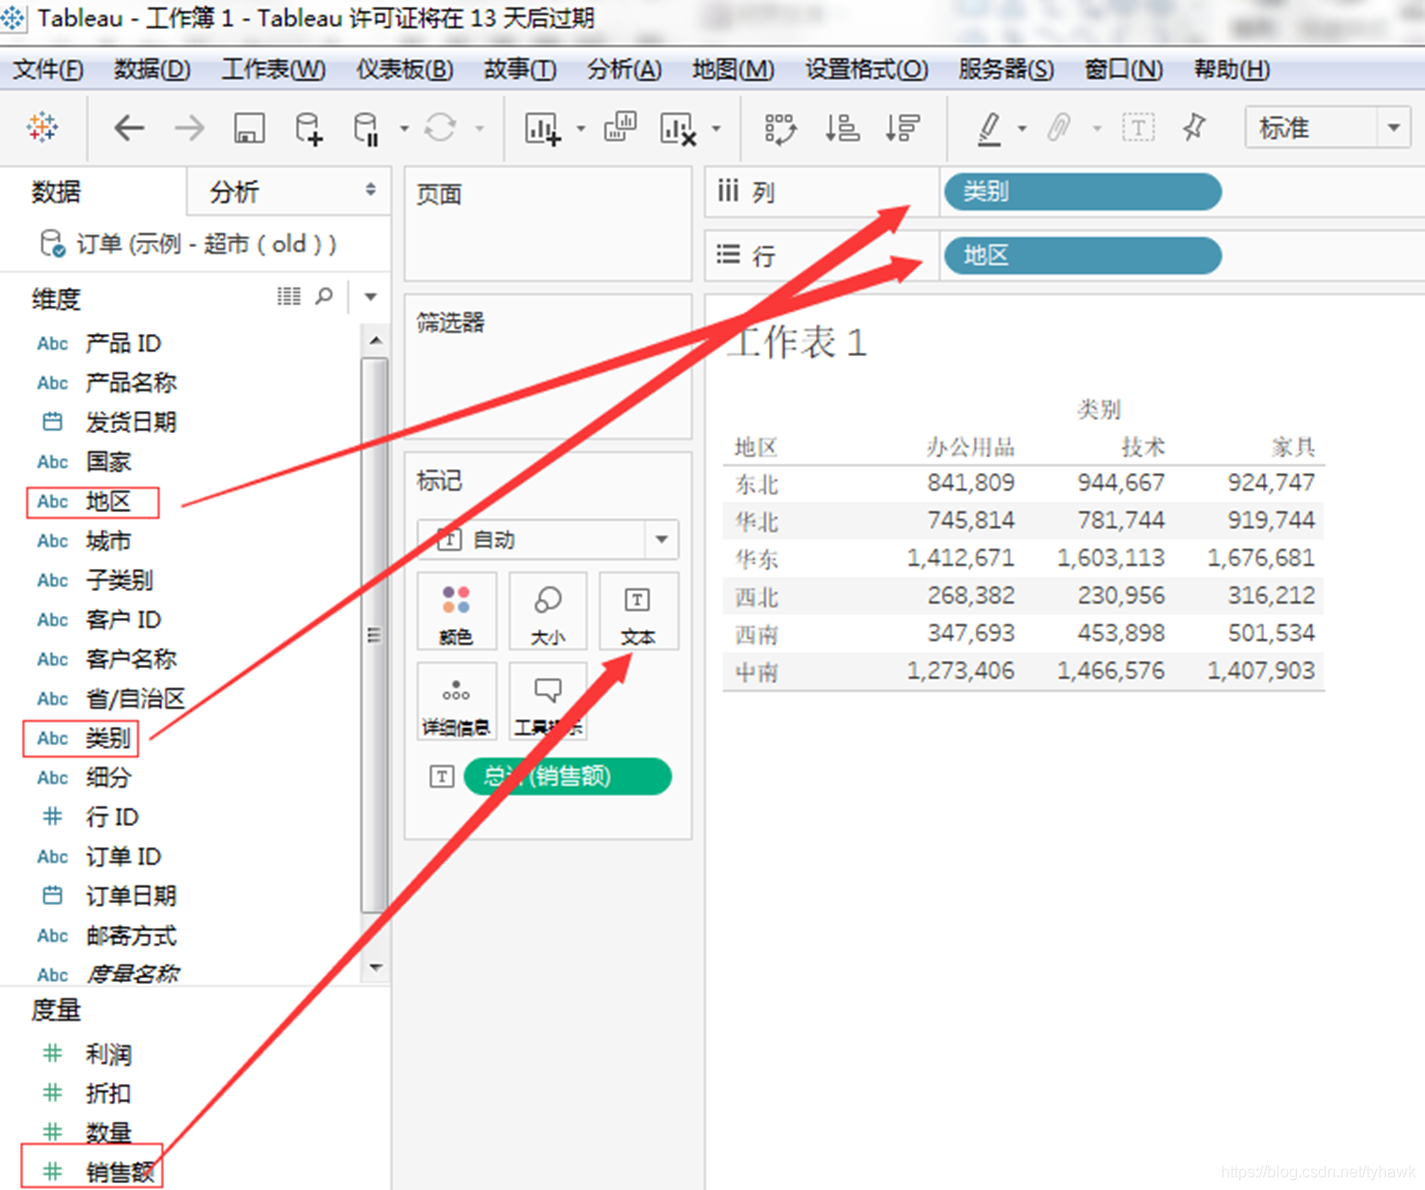The image size is (1425, 1190).
Task: Toggle the show mark labels icon
Action: pyautogui.click(x=1138, y=128)
